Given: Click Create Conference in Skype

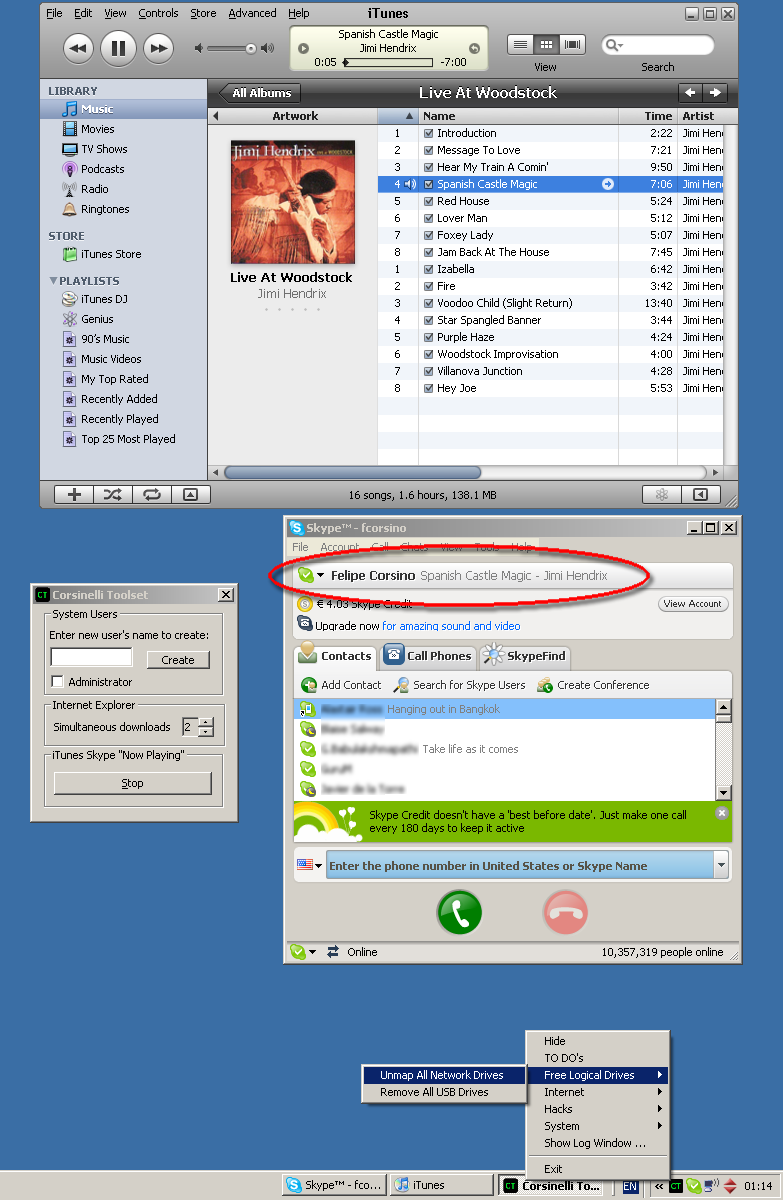Looking at the screenshot, I should click(x=593, y=685).
